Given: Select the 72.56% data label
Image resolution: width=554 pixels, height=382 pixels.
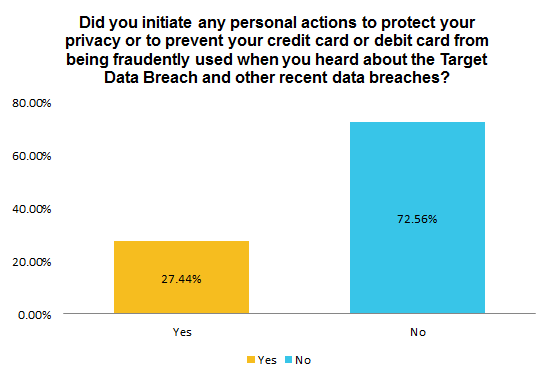Looking at the screenshot, I should (417, 219).
